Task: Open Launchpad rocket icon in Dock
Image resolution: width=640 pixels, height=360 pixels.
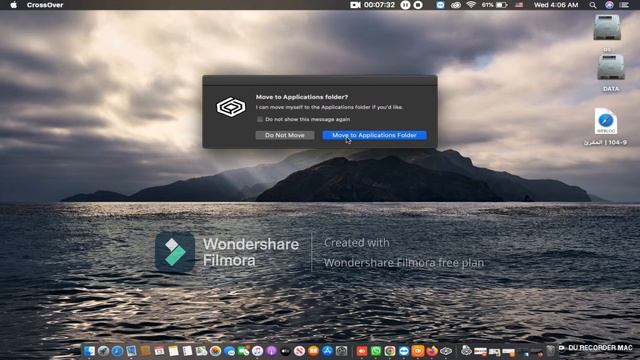Action: [103, 351]
